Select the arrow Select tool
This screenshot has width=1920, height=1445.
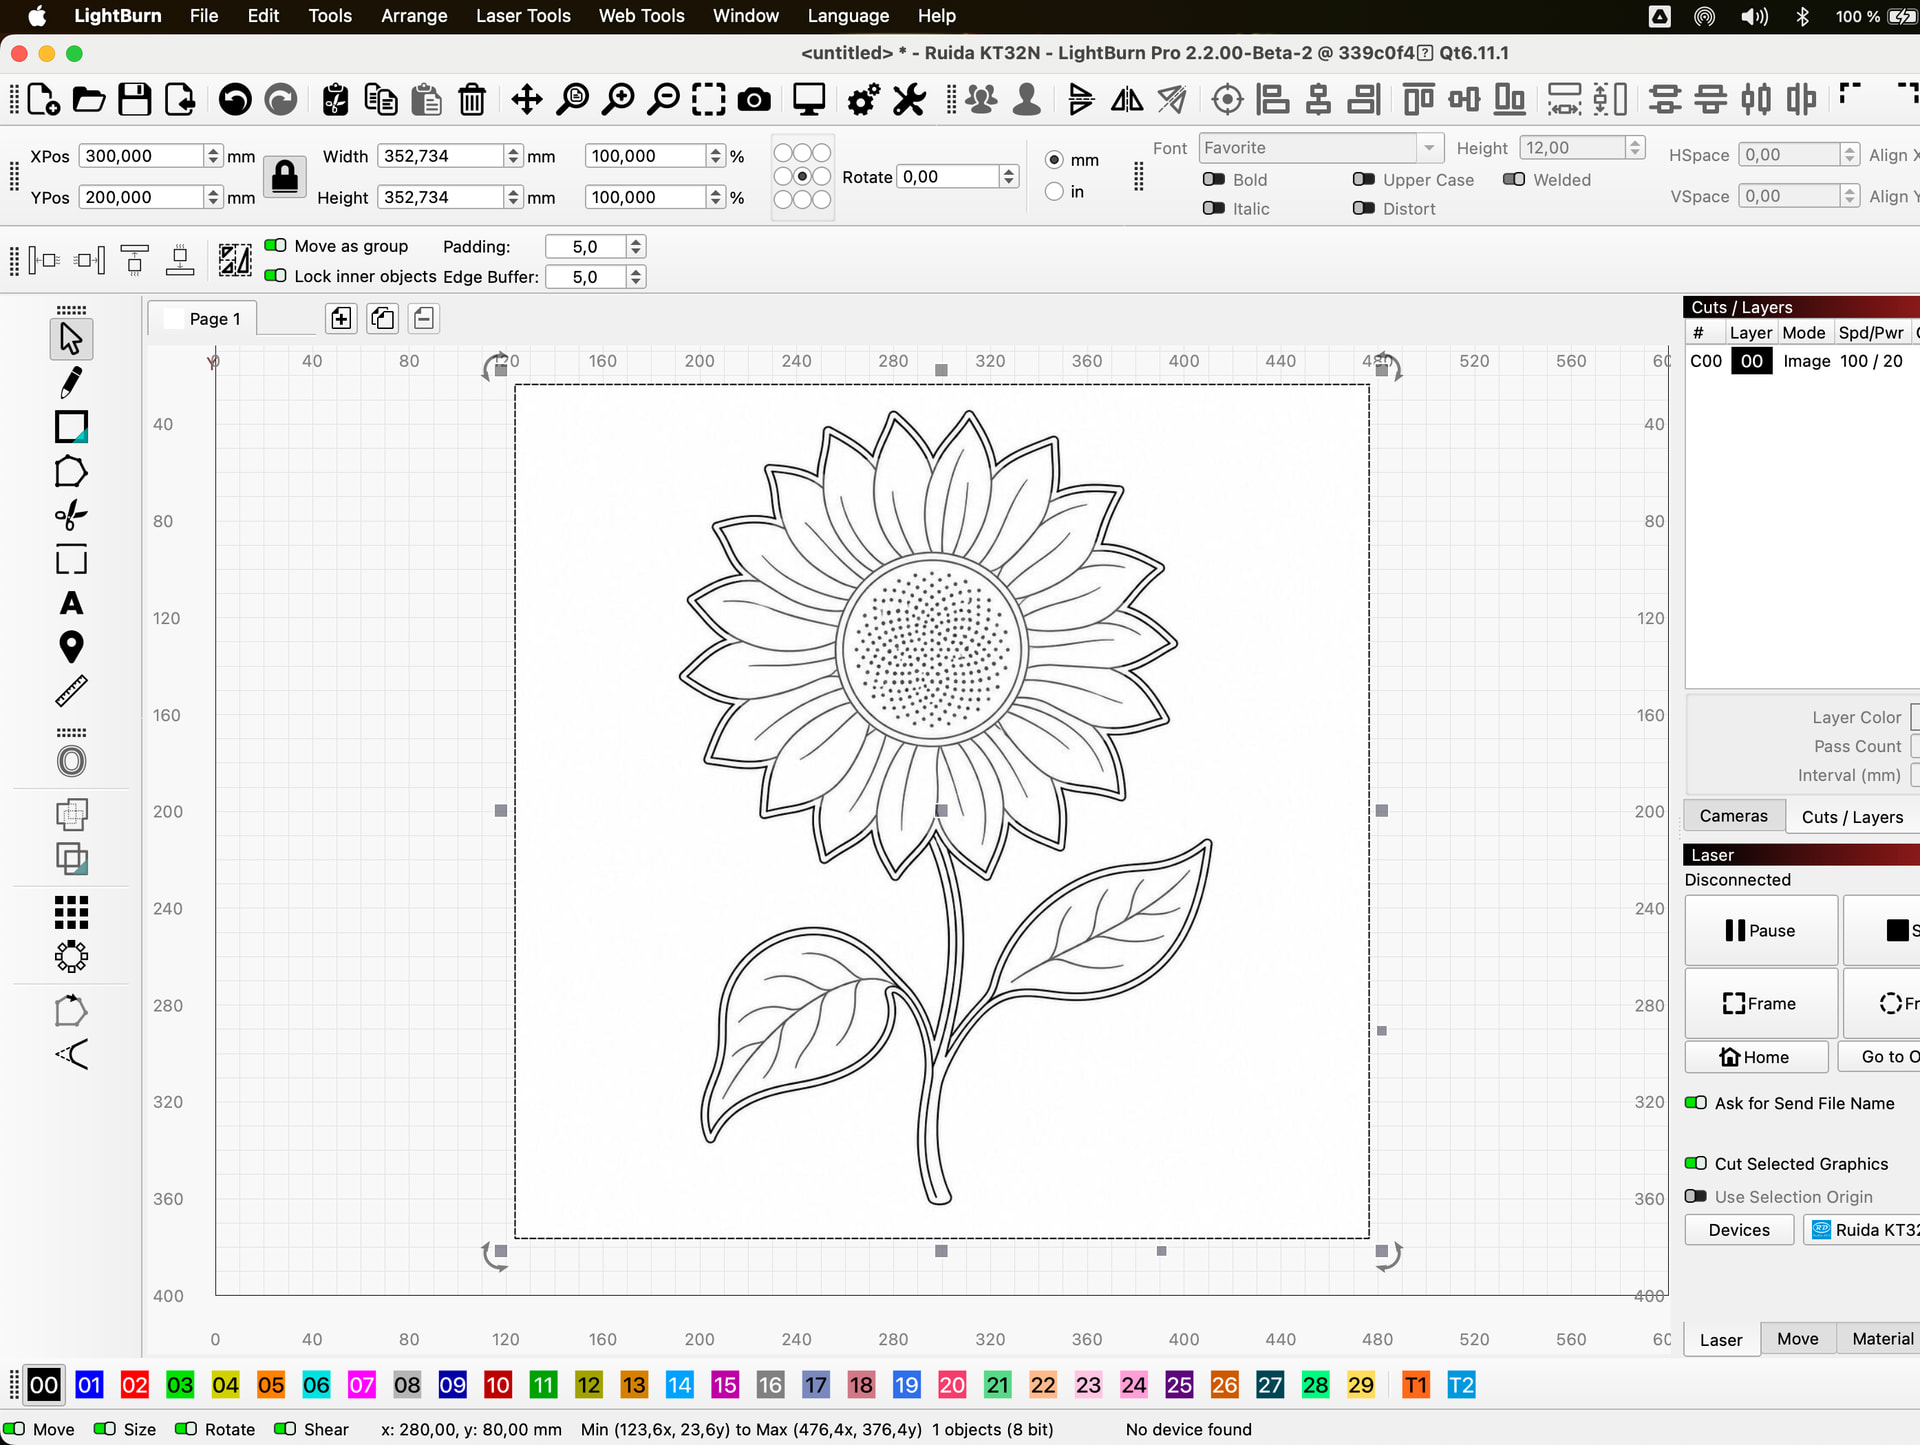pyautogui.click(x=71, y=339)
